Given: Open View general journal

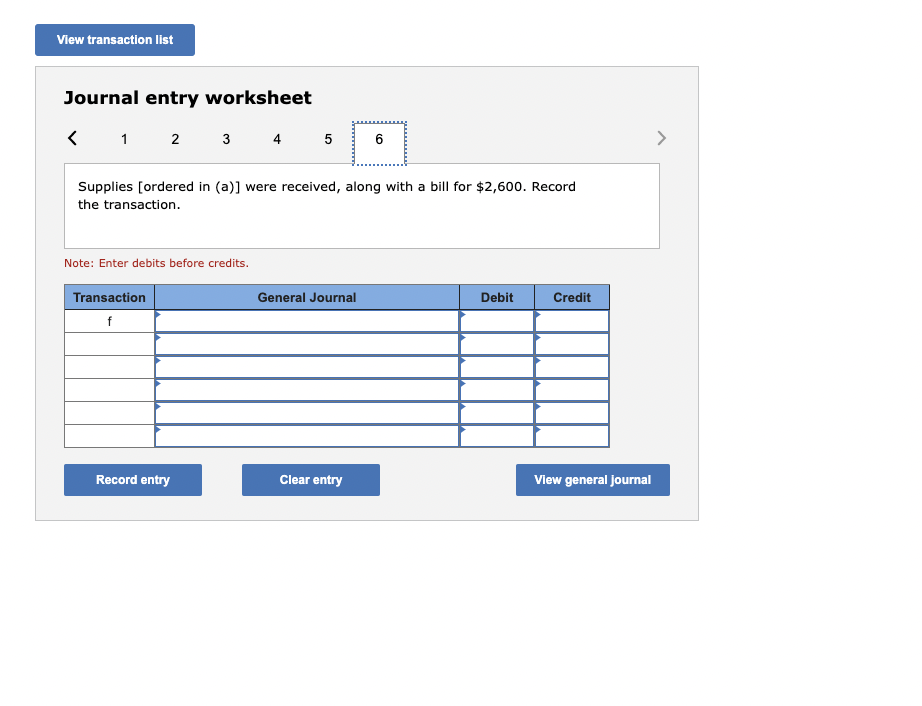Looking at the screenshot, I should 593,480.
